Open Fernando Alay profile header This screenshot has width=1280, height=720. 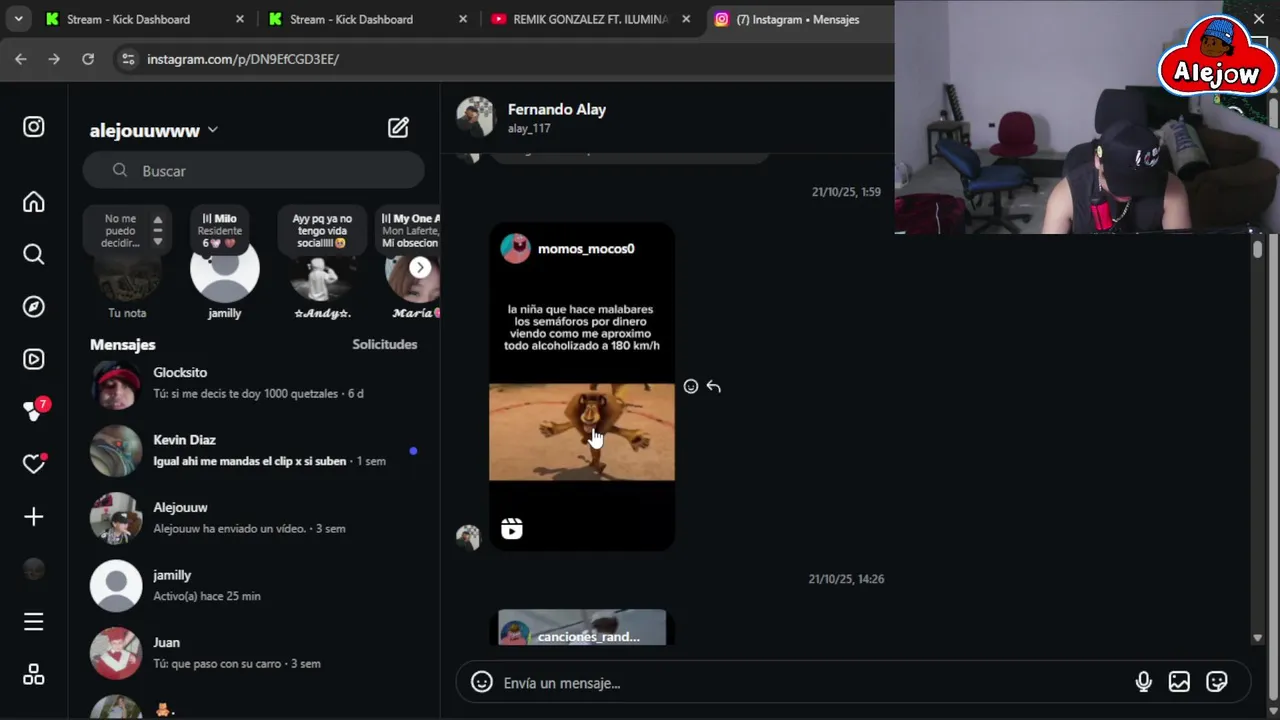532,117
